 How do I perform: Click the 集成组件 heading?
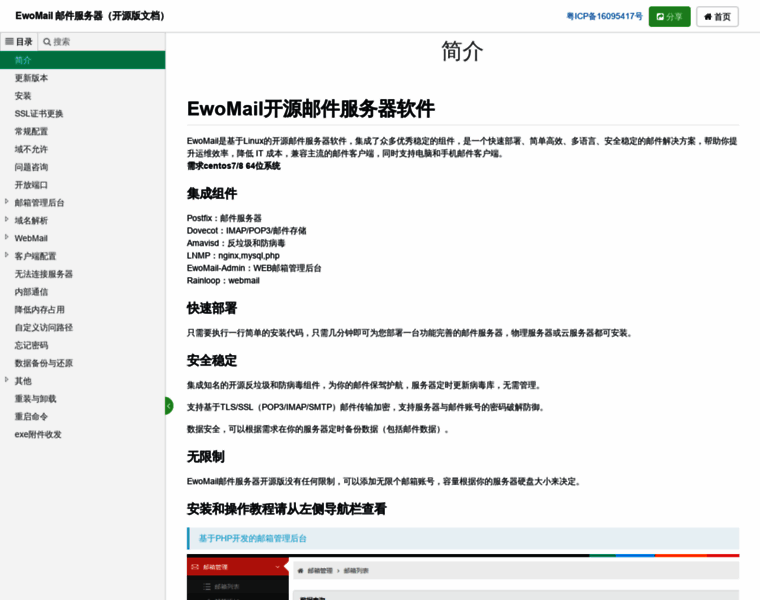pyautogui.click(x=212, y=194)
